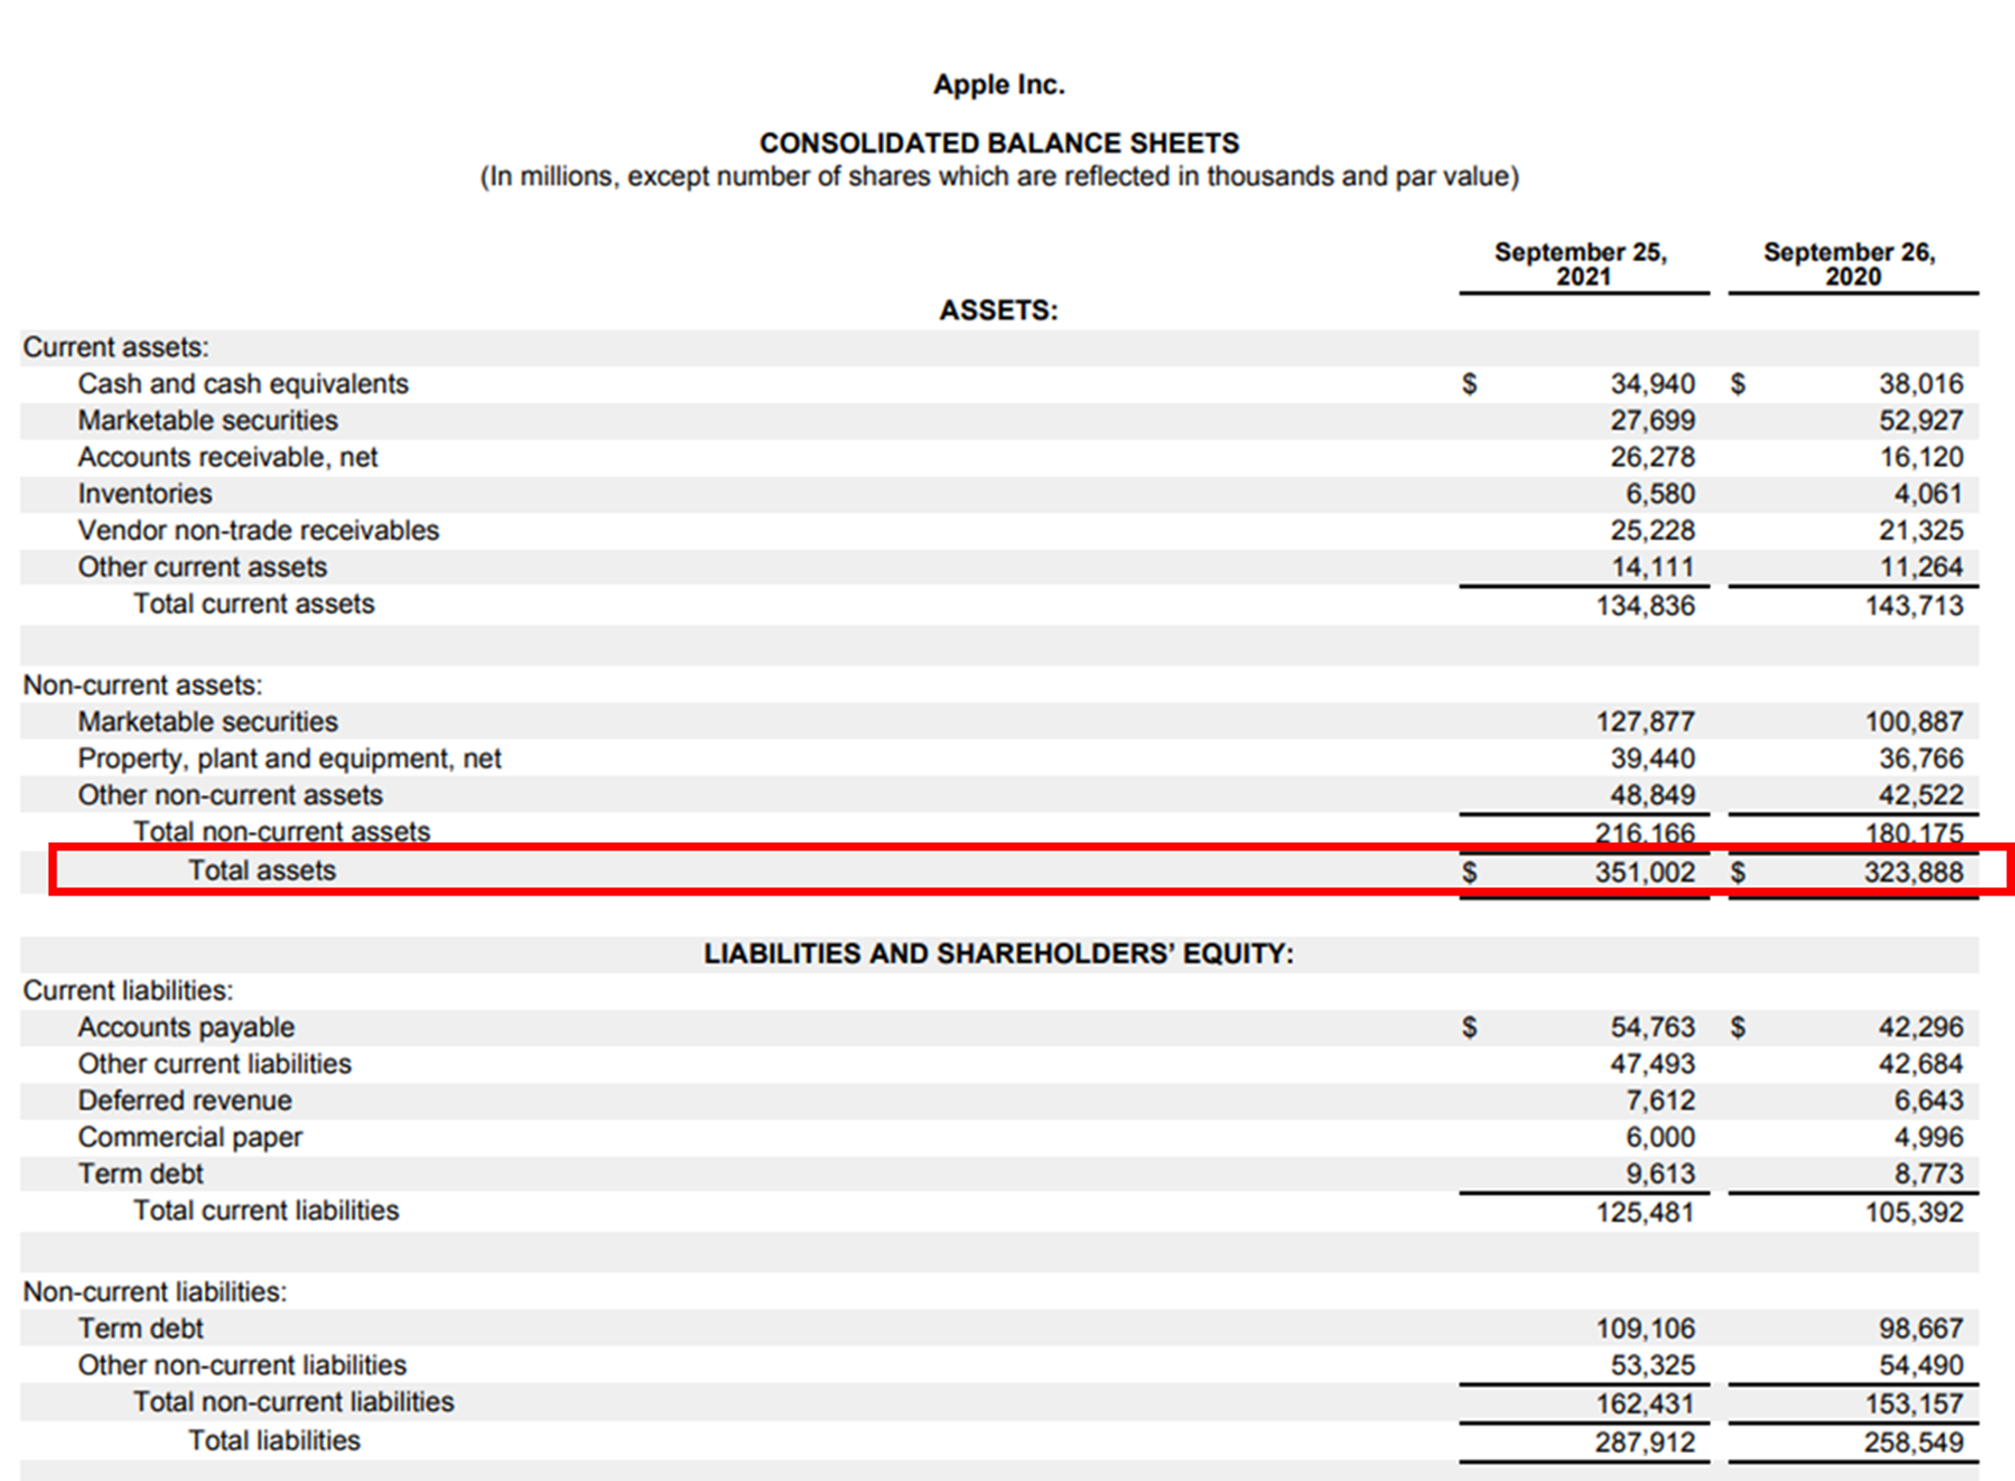Click the 143,713 total current assets value
The height and width of the screenshot is (1481, 2015).
point(1914,606)
